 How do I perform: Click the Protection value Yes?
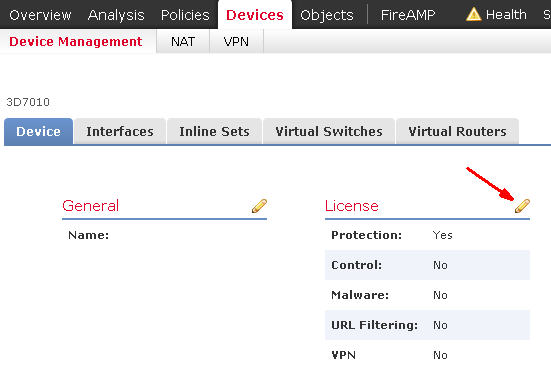coord(443,235)
